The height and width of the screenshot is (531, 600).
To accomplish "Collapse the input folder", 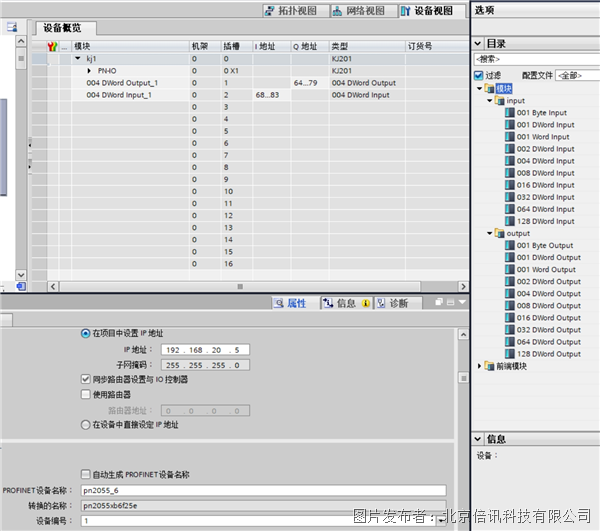I will click(489, 101).
